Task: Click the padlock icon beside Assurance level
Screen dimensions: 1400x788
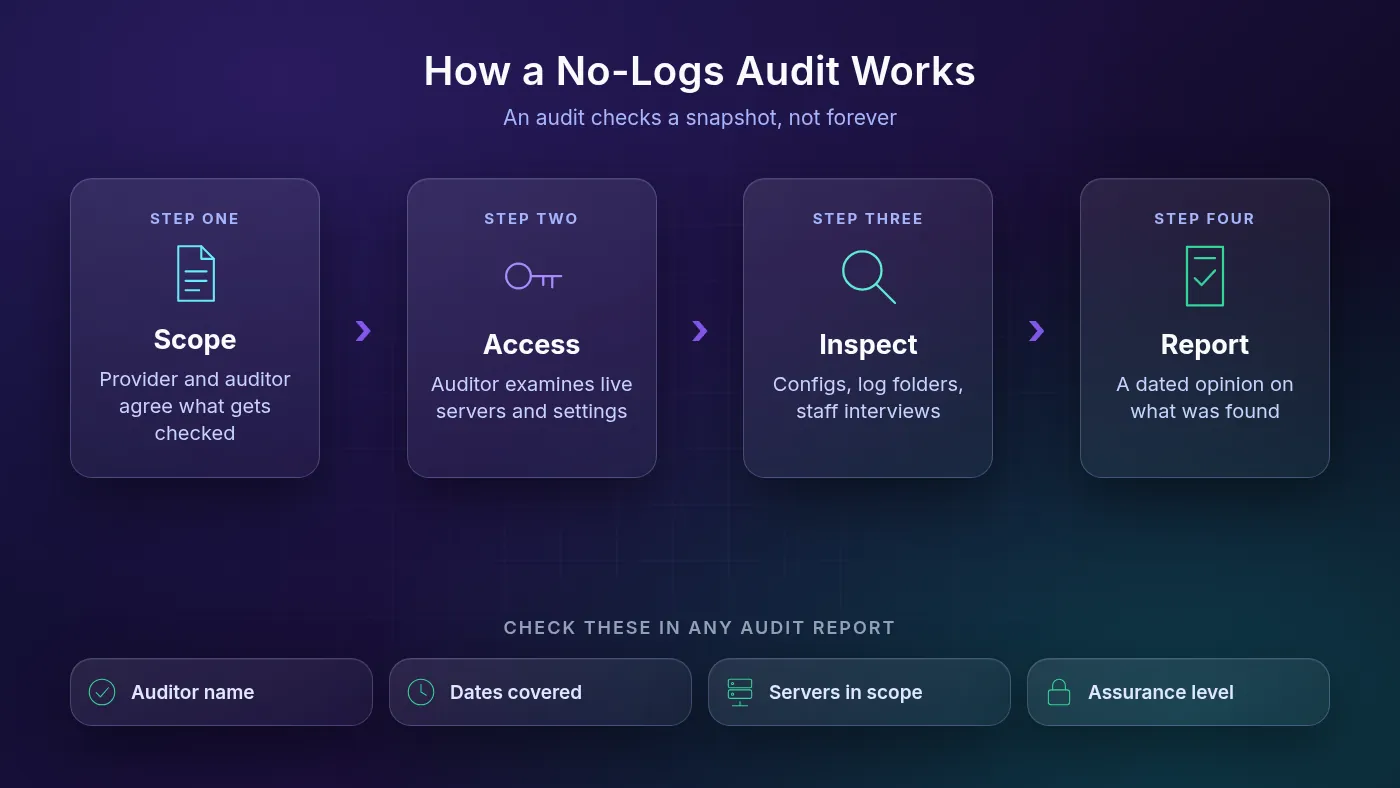Action: 1058,692
